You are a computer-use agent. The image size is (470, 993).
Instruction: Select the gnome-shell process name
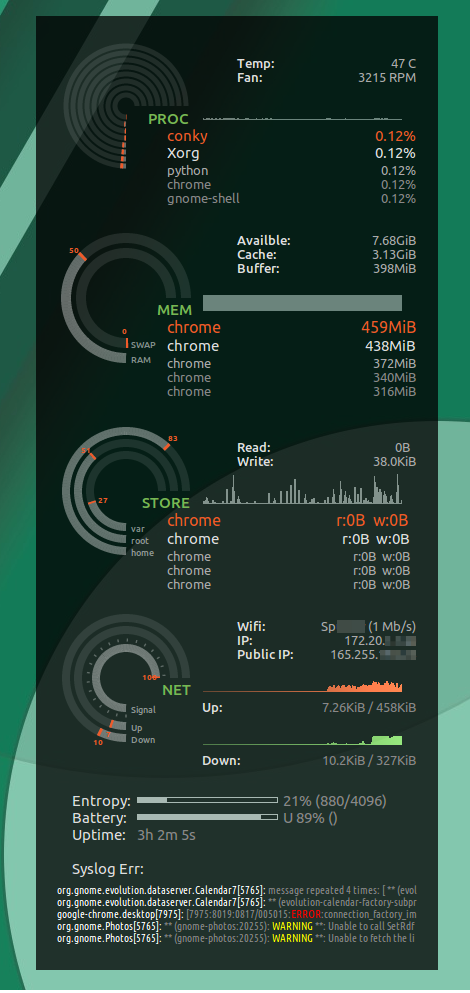[203, 199]
